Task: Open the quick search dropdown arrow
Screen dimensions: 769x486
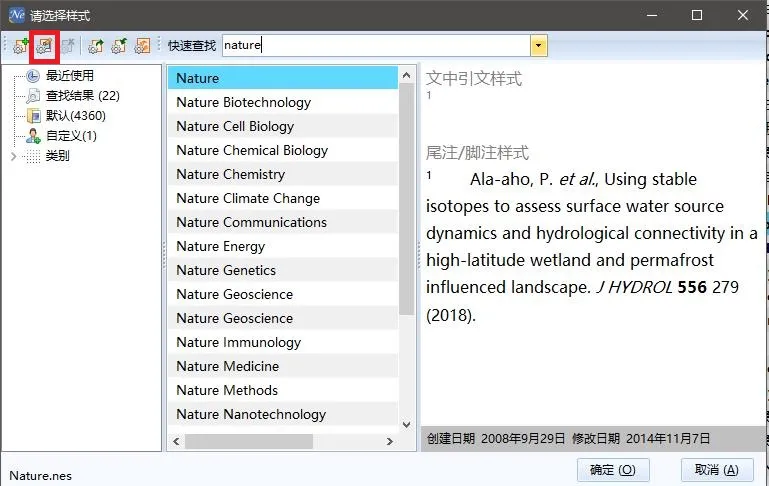Action: pyautogui.click(x=538, y=46)
